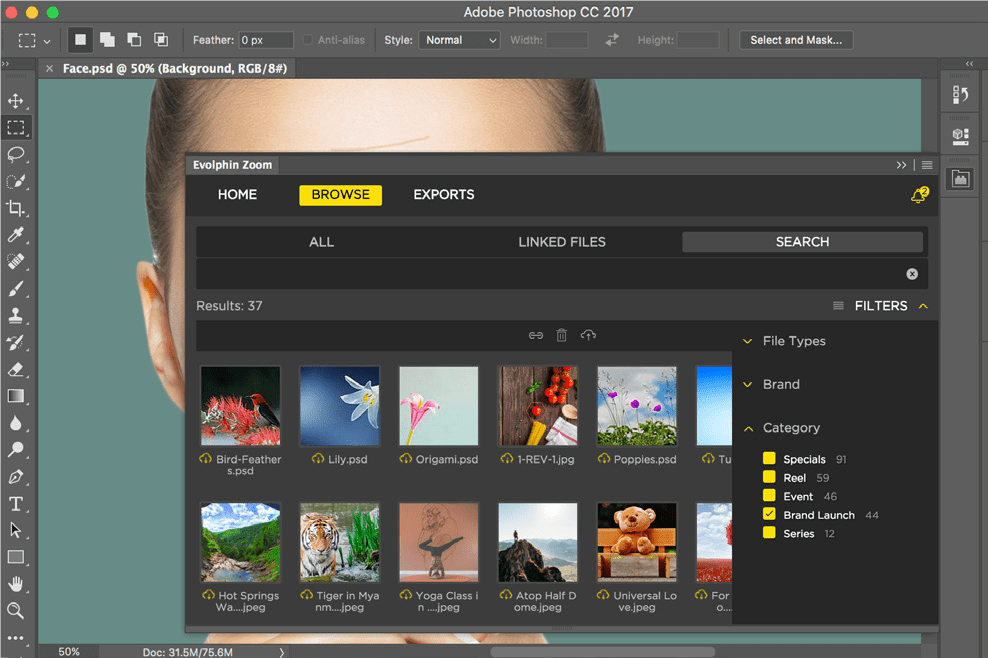Enable the Reel category filter
The width and height of the screenshot is (988, 658).
point(769,477)
